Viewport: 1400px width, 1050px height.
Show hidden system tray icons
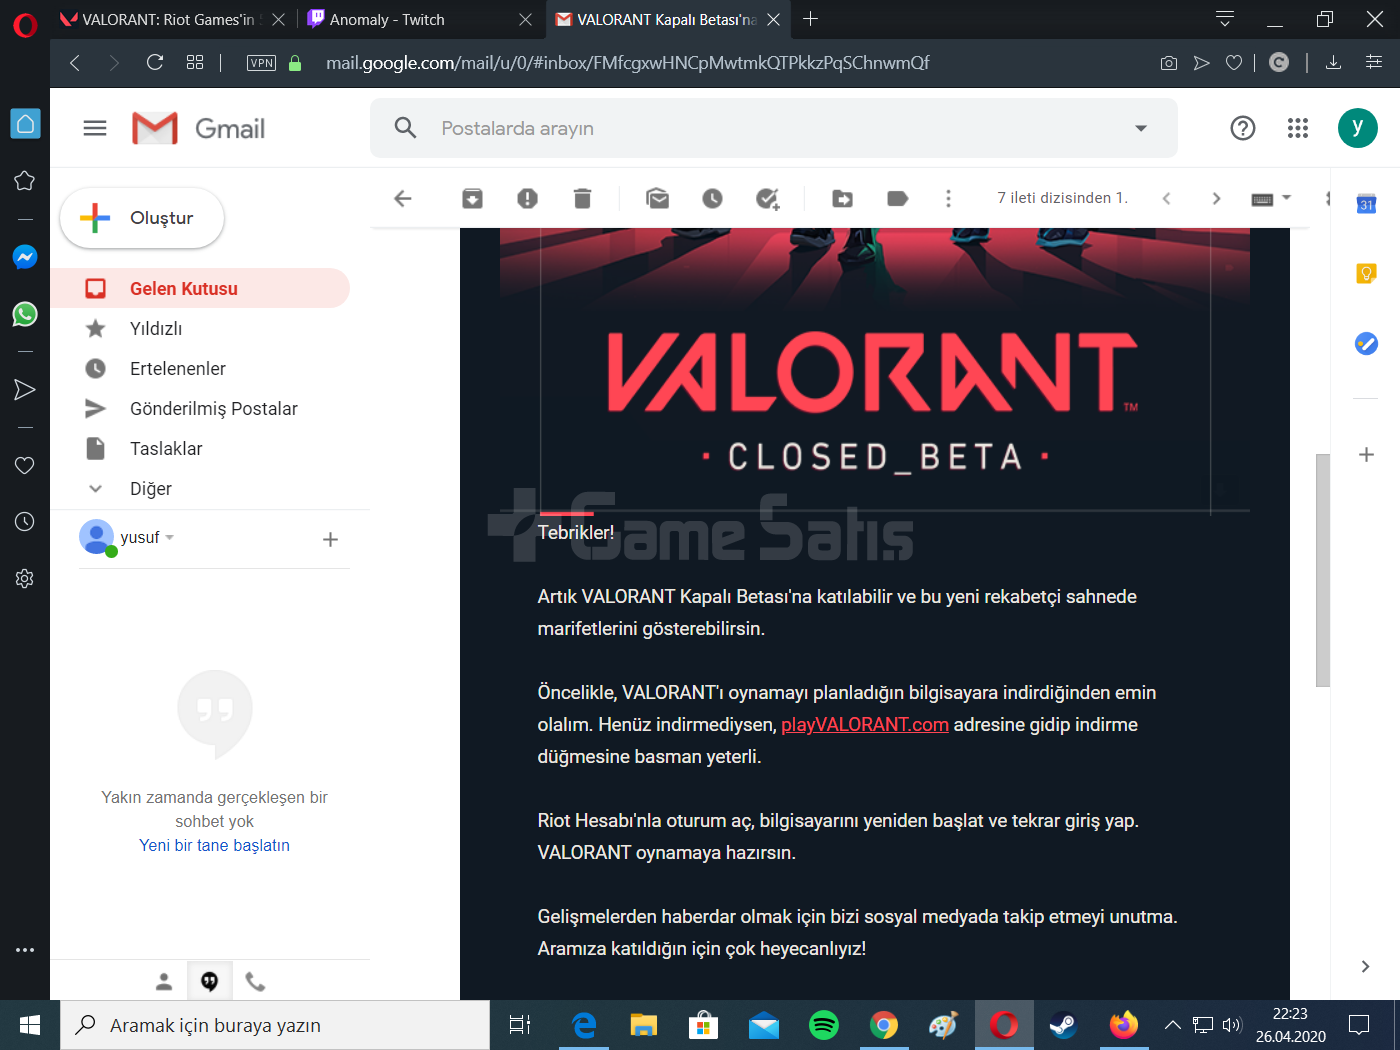coord(1173,1025)
